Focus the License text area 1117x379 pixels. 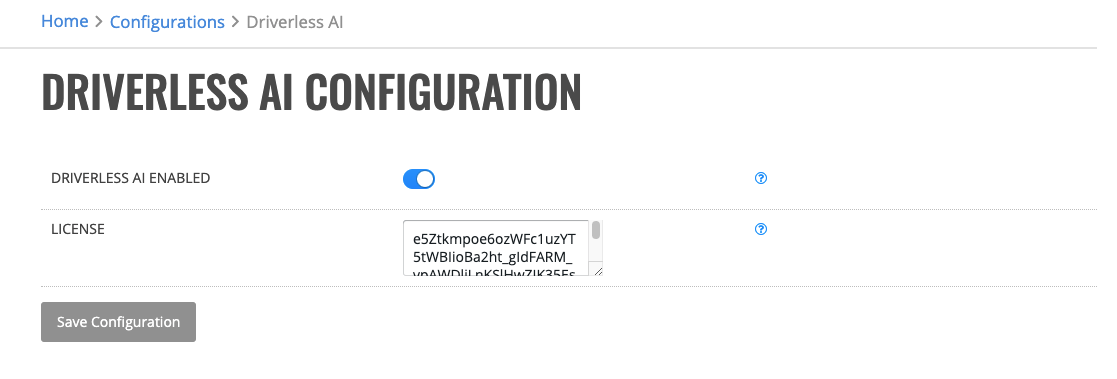(x=503, y=248)
